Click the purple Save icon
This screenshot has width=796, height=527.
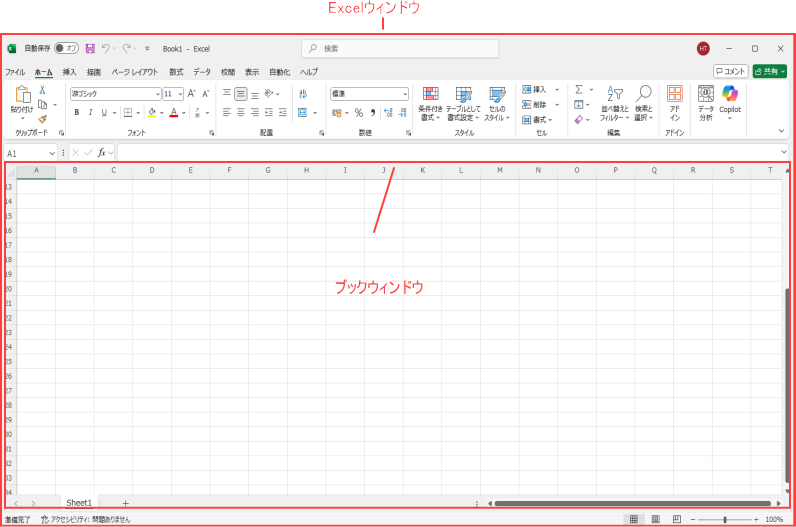click(90, 48)
